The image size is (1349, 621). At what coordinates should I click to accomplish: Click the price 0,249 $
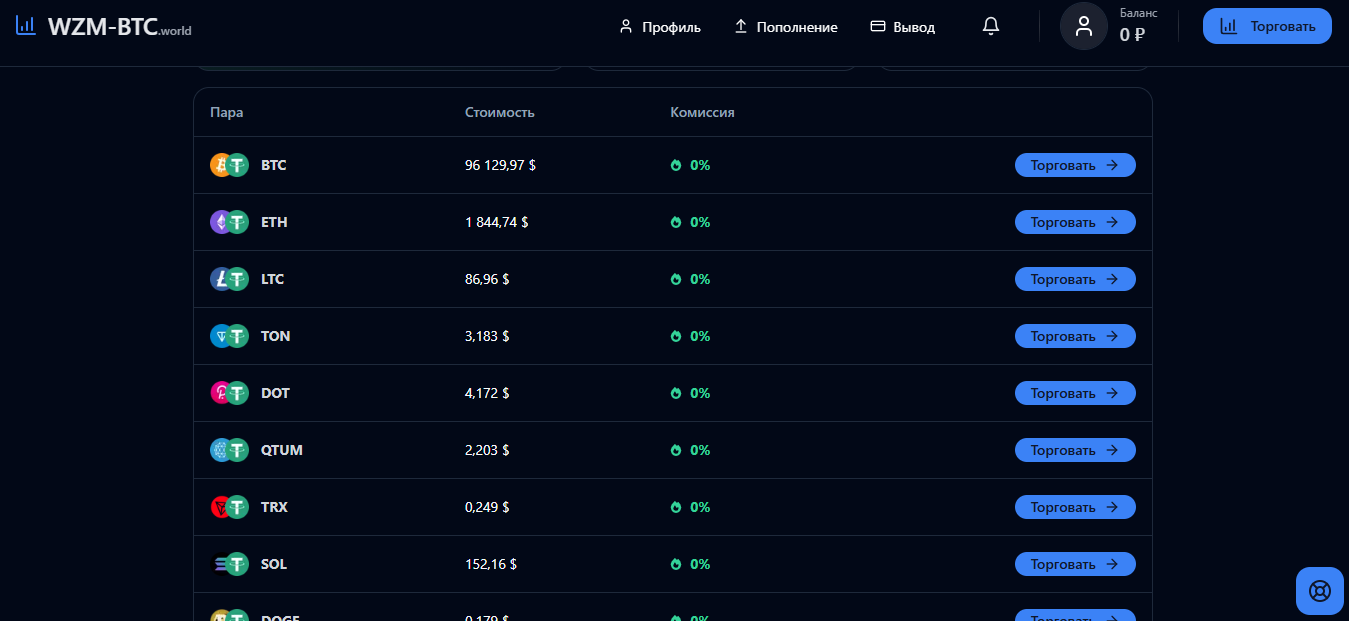coord(487,507)
